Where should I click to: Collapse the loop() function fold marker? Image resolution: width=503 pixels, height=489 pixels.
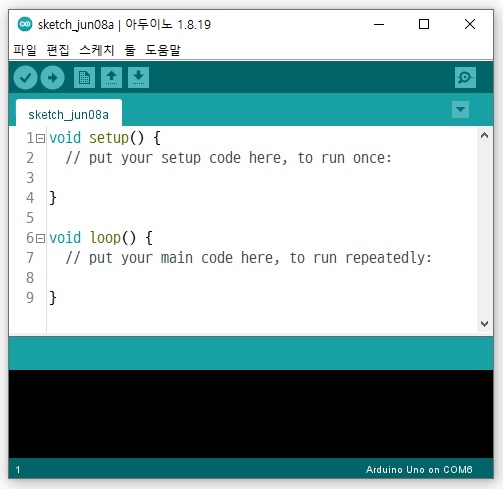click(40, 238)
